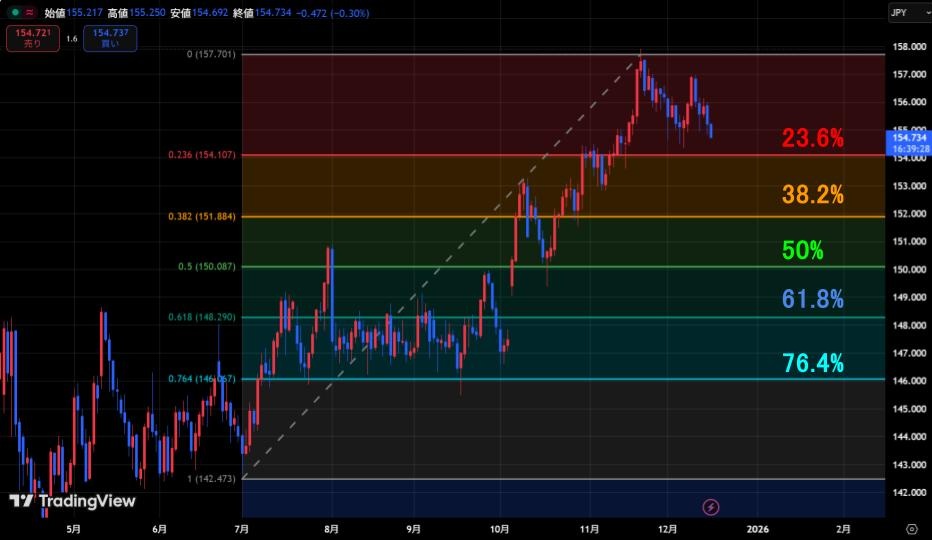Click the 150.000 level on price scale

click(908, 269)
